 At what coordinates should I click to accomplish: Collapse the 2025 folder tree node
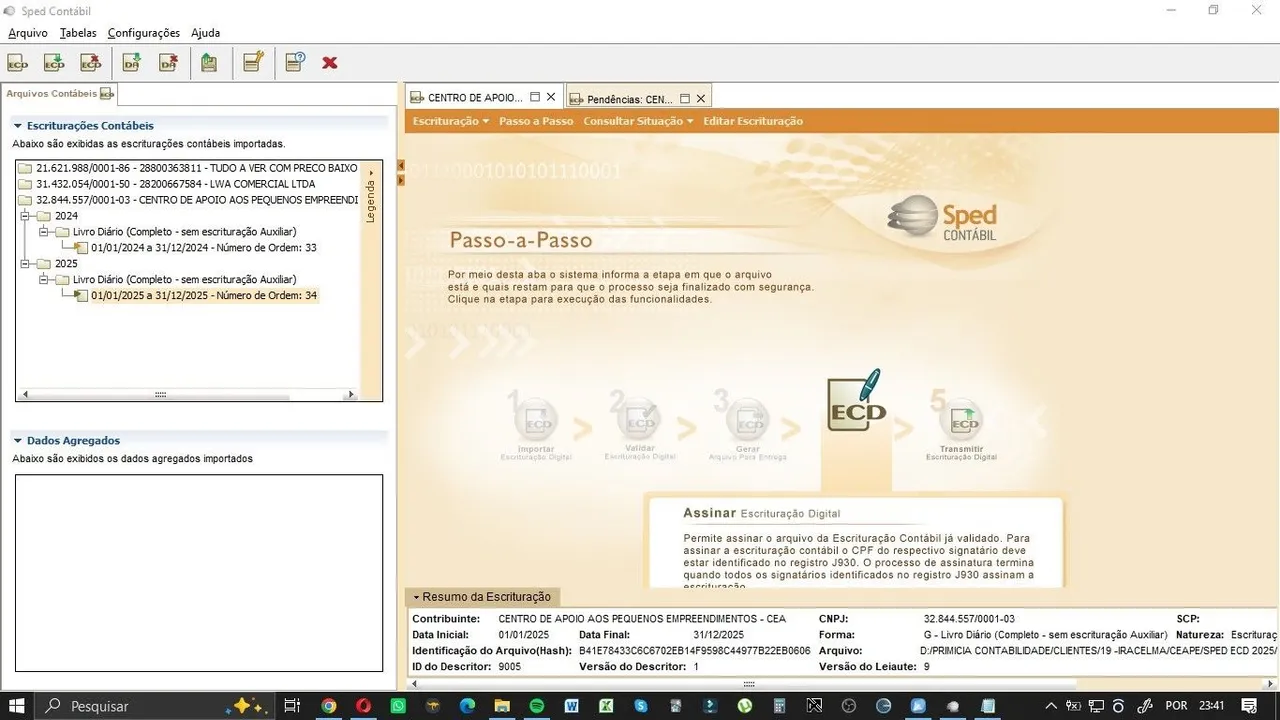26,264
